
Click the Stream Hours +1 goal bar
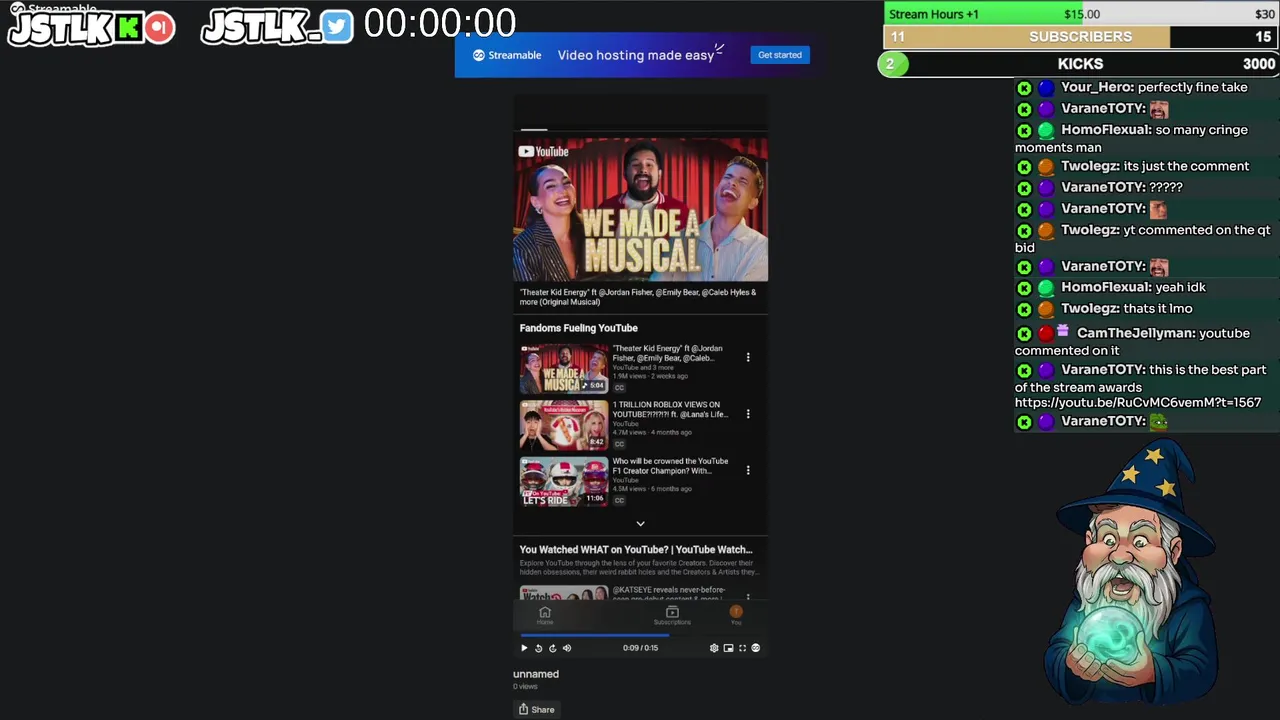1081,14
